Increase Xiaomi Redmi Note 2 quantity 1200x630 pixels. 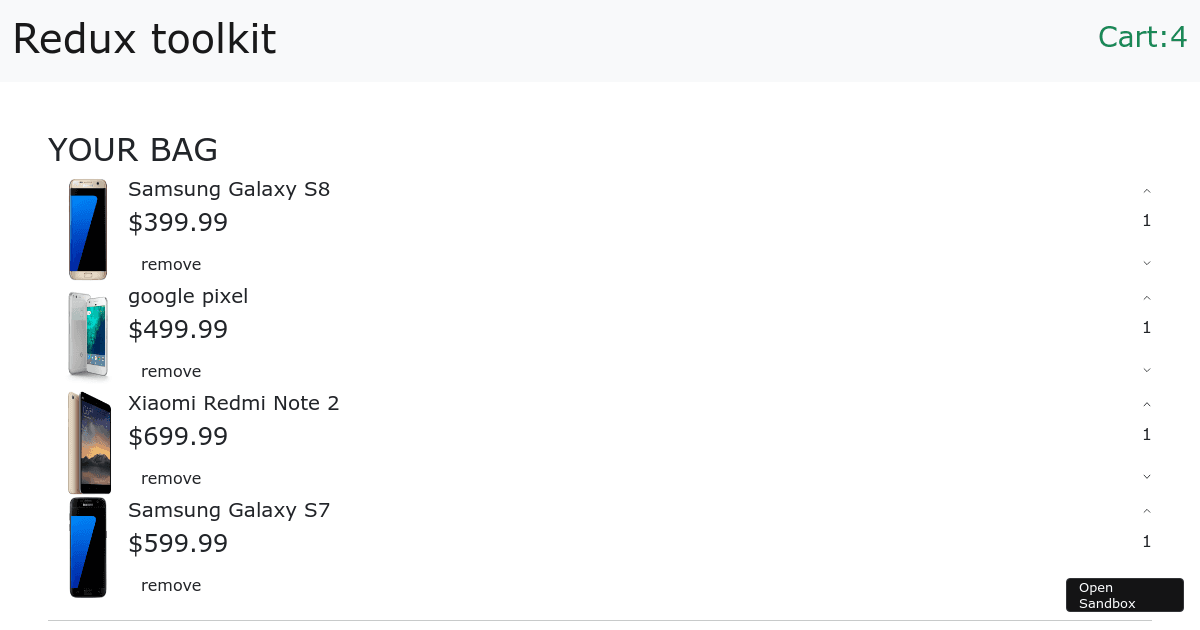coord(1147,404)
